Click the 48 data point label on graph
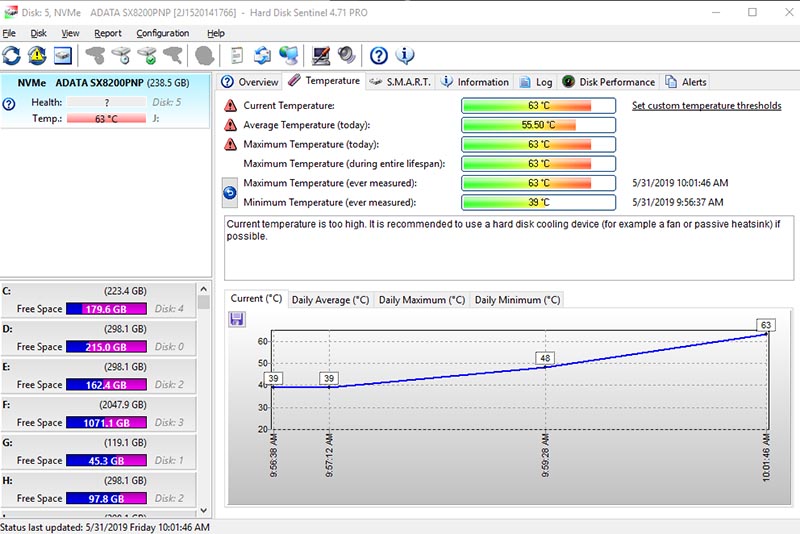This screenshot has height=534, width=800. (545, 358)
